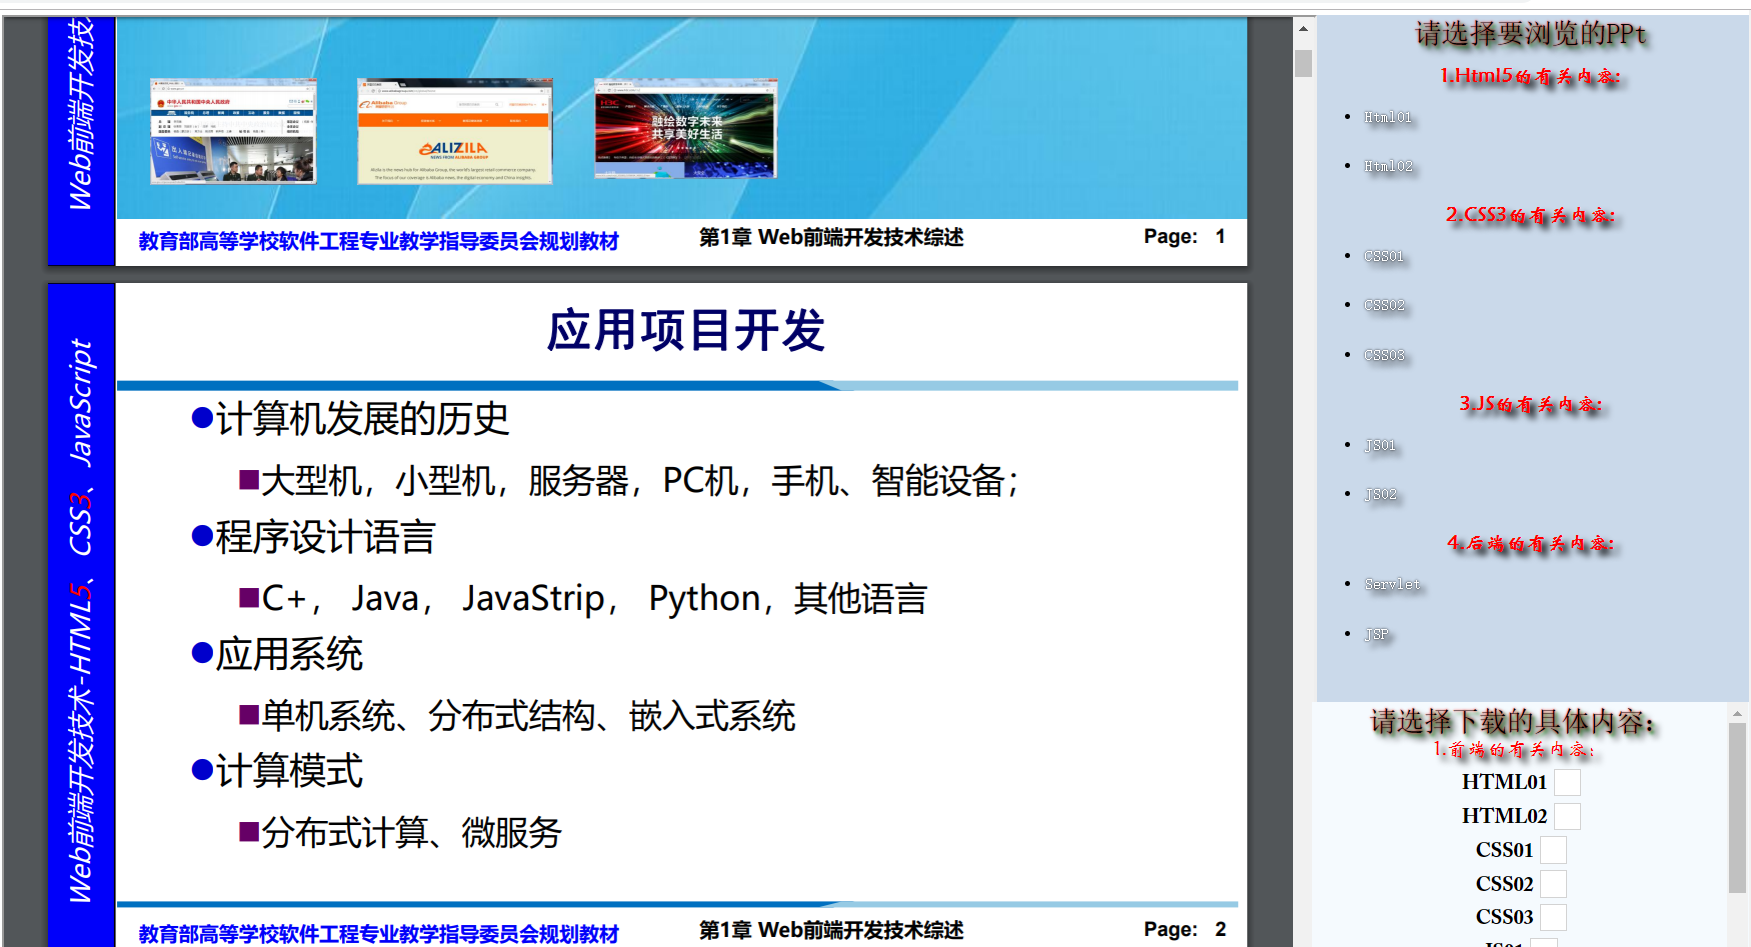Click blue textbook footer on slide page 1
1751x947 pixels.
[x=378, y=241]
